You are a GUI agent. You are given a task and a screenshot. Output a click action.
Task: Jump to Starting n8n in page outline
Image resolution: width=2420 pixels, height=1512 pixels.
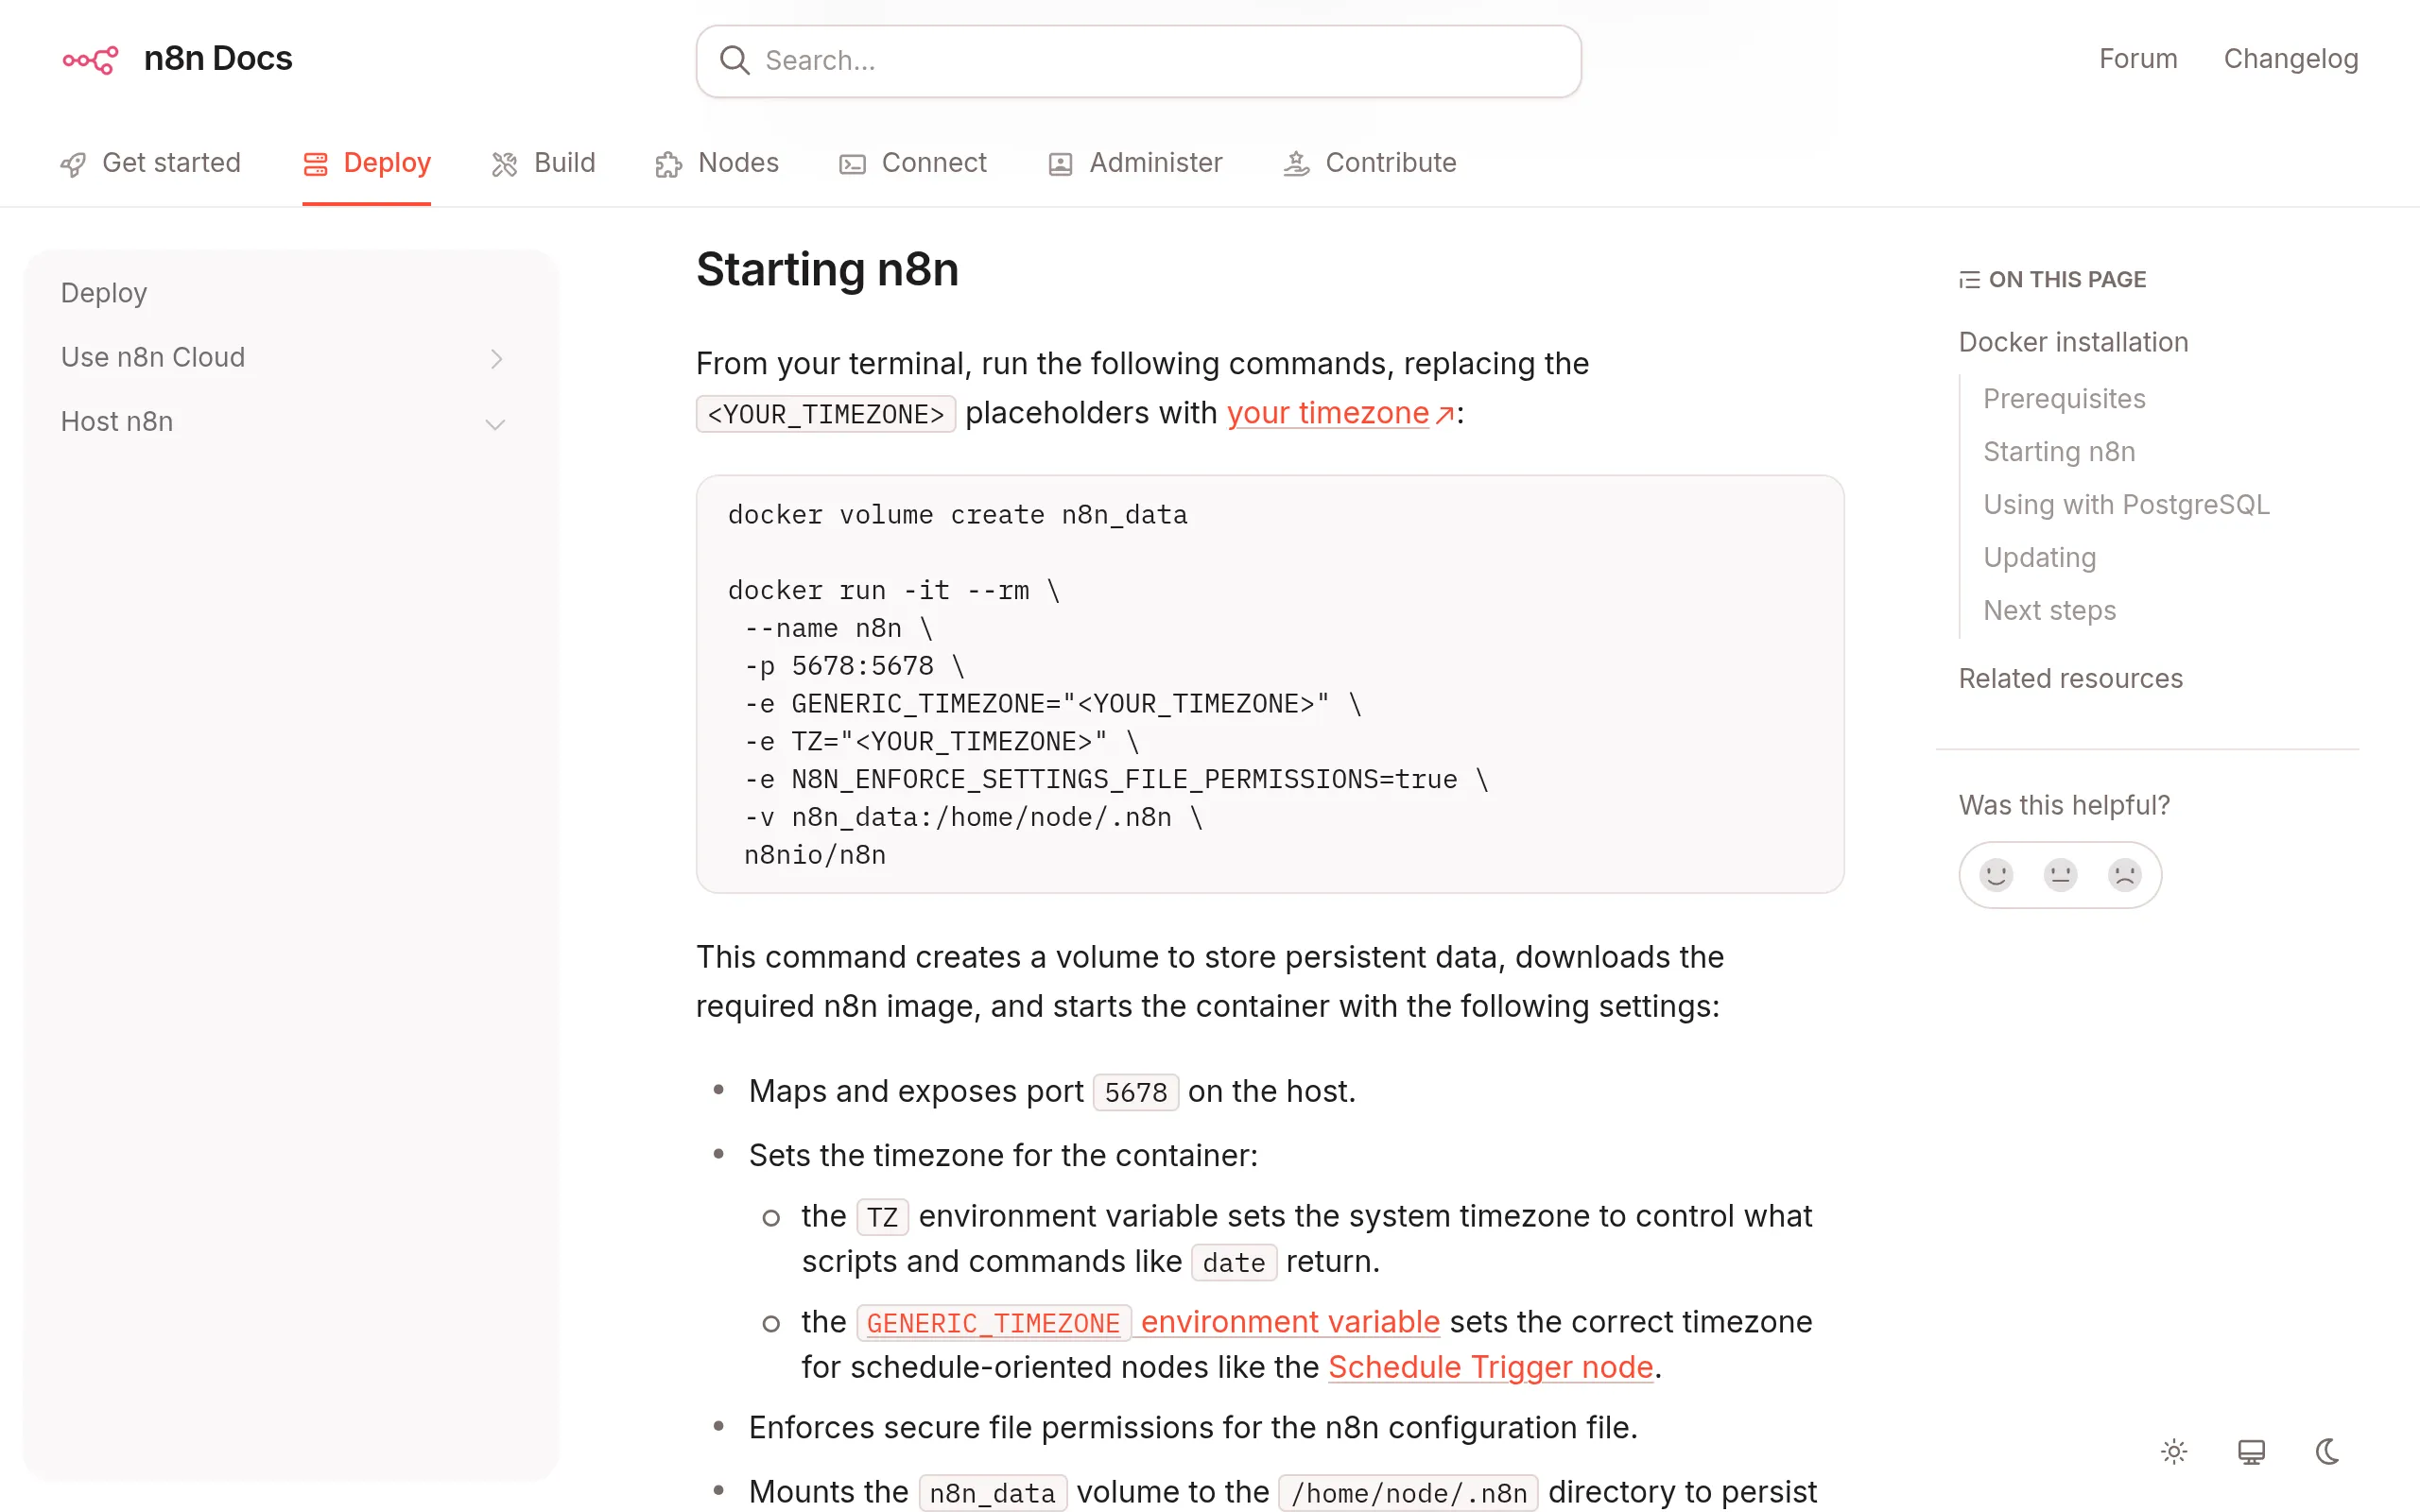2059,452
